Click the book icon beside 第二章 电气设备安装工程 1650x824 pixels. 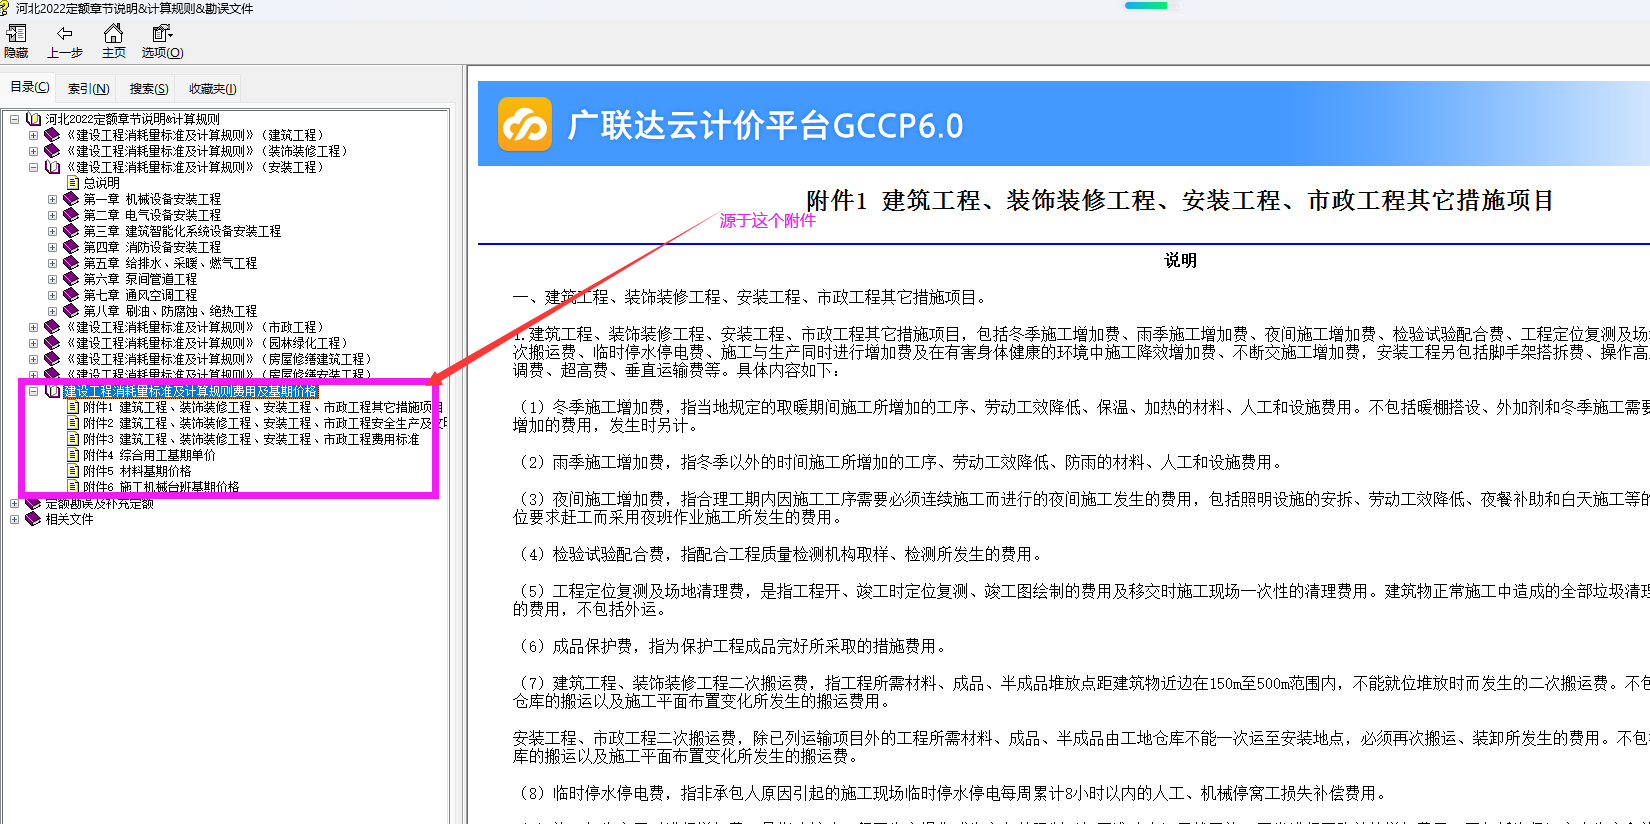[71, 215]
